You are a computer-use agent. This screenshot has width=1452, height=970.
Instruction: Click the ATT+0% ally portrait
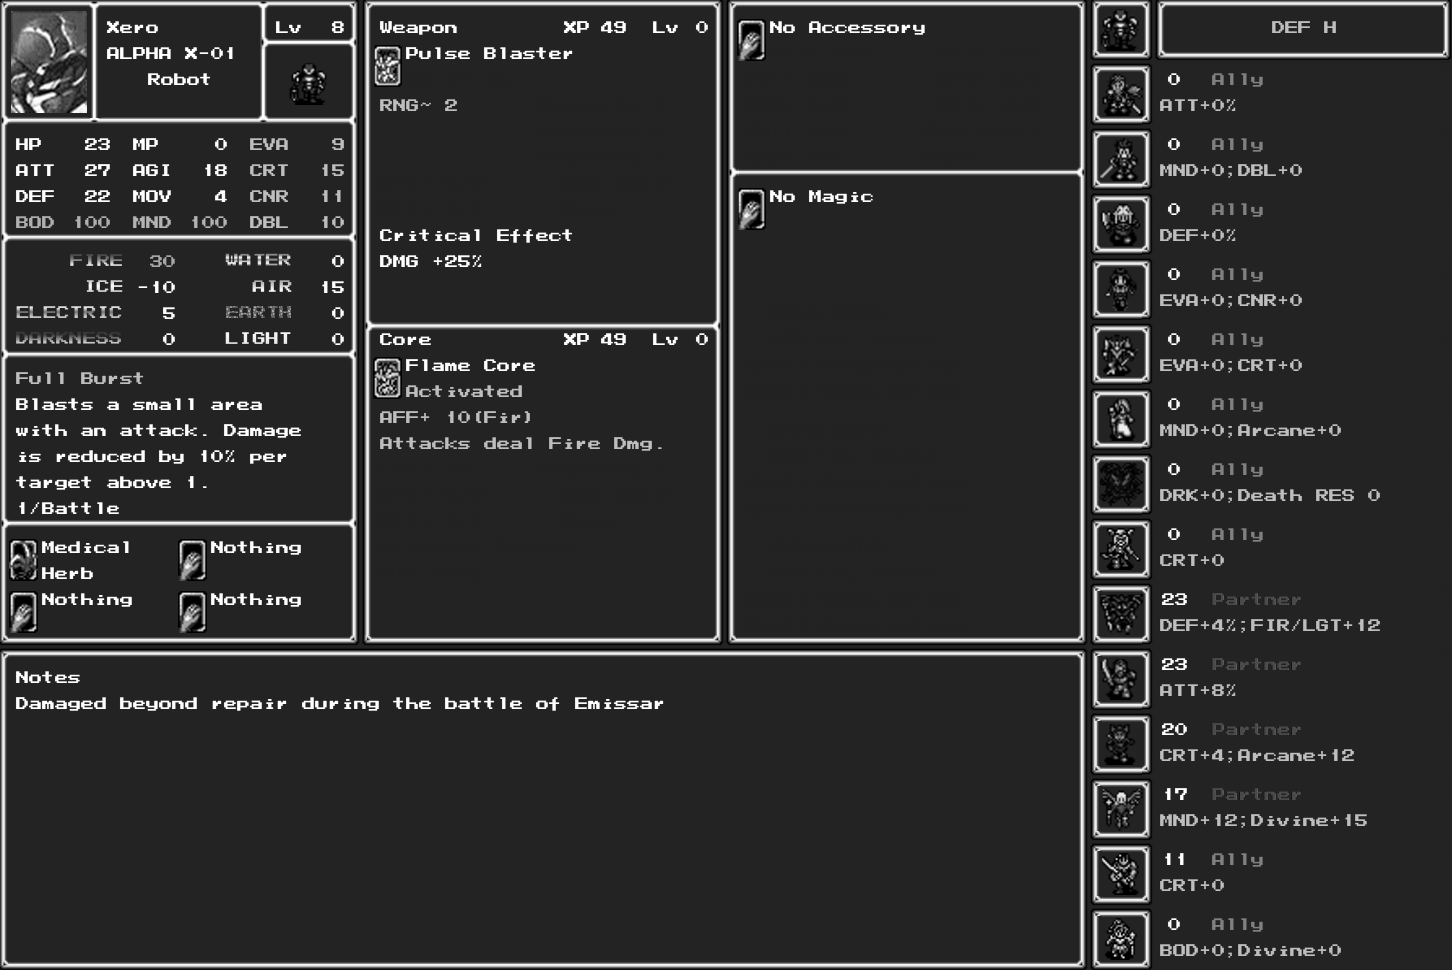[x=1120, y=95]
